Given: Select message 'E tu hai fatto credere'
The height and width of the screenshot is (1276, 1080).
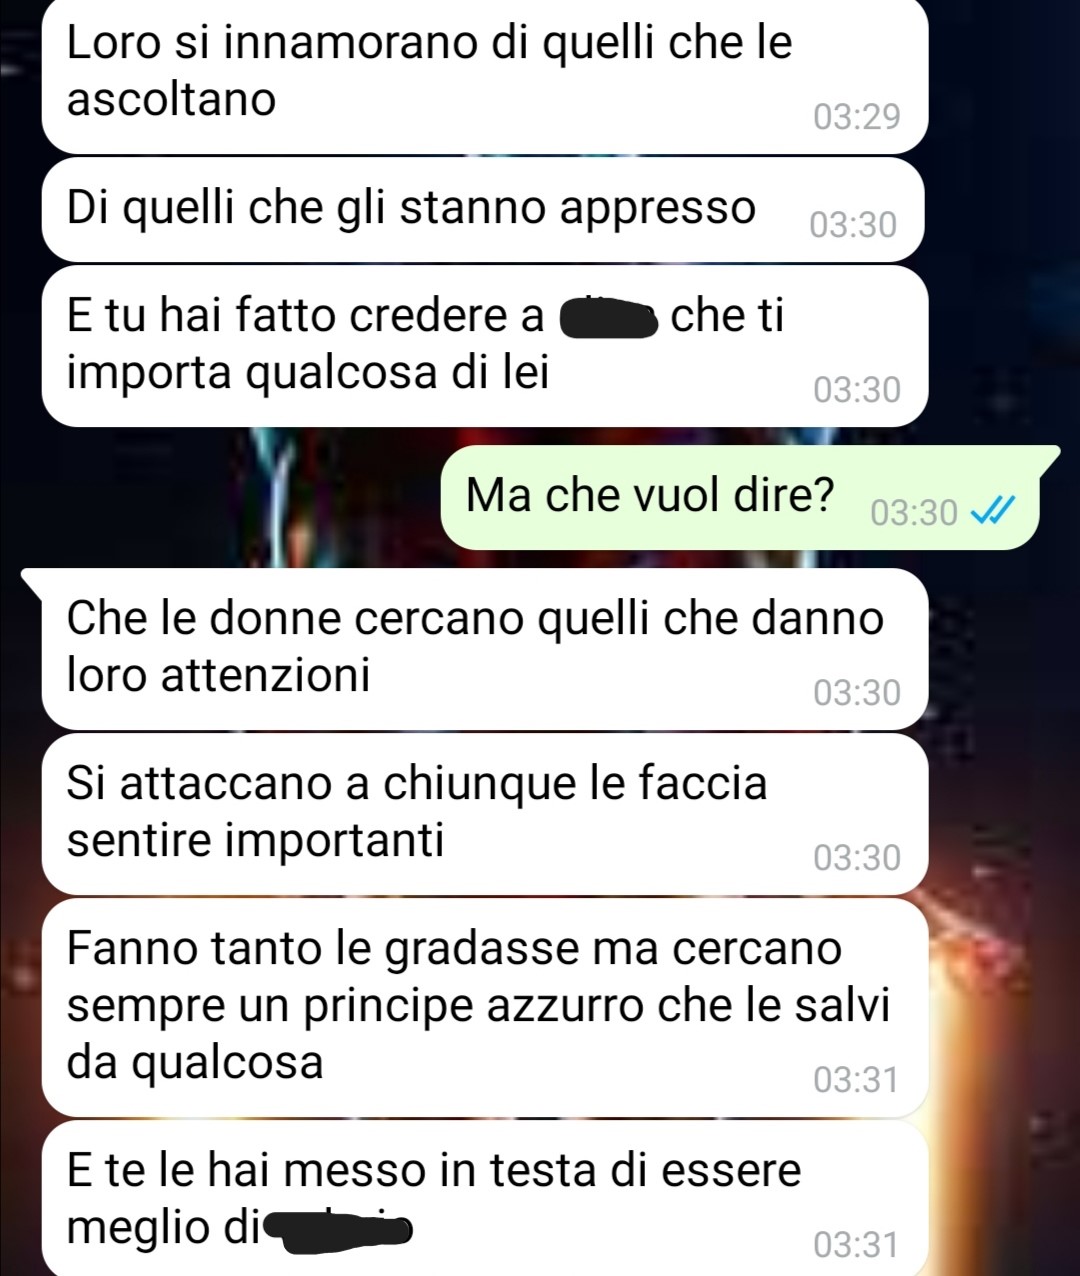Looking at the screenshot, I should [485, 345].
